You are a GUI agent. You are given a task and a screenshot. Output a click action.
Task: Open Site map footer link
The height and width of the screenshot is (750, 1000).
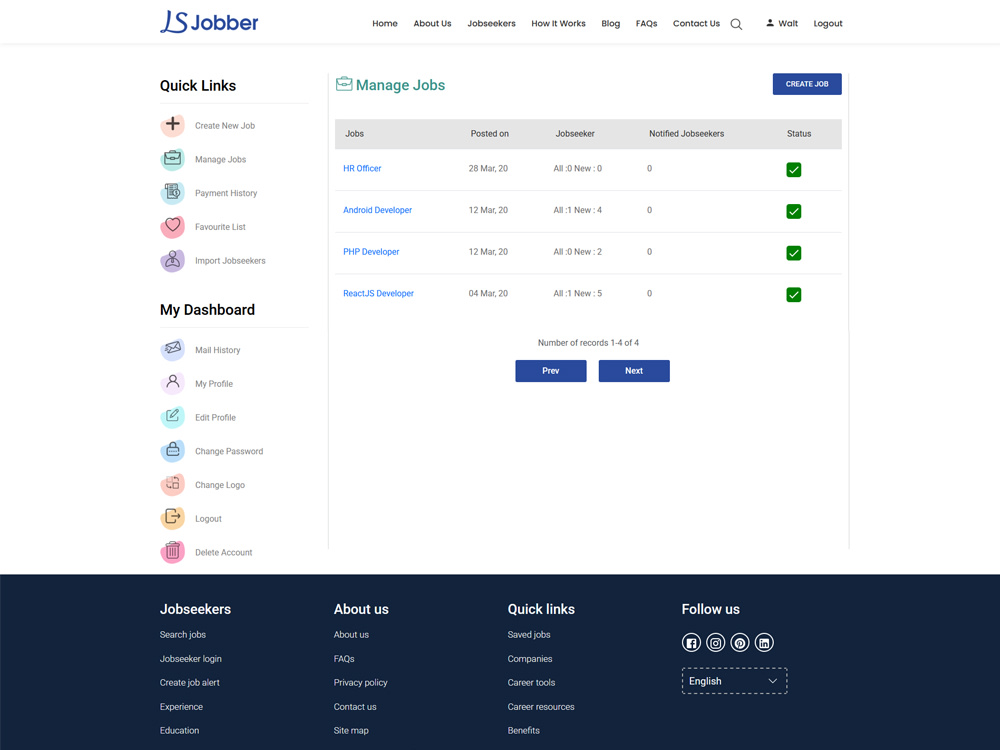[351, 730]
